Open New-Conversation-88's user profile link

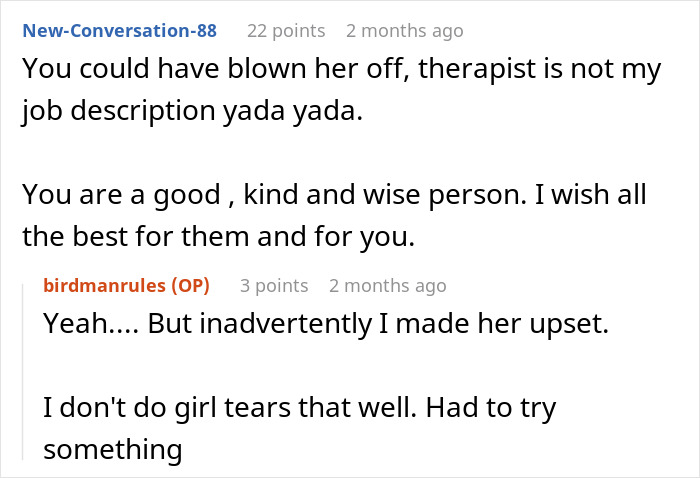click(119, 31)
